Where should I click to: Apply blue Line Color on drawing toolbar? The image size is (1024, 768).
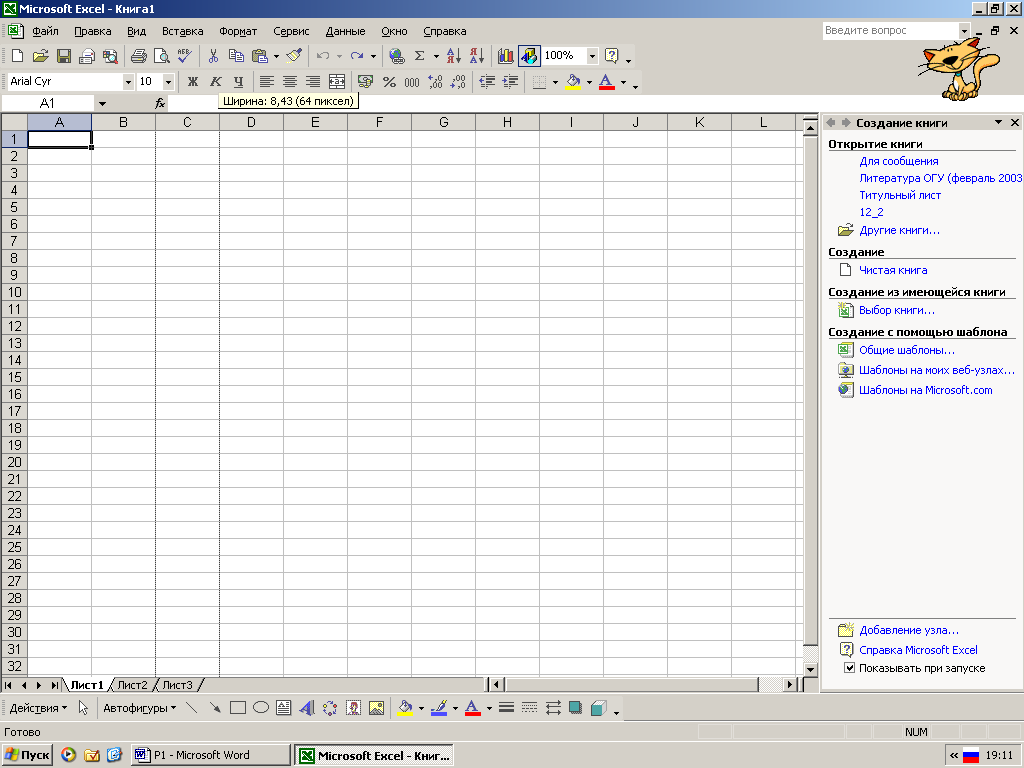[x=439, y=708]
